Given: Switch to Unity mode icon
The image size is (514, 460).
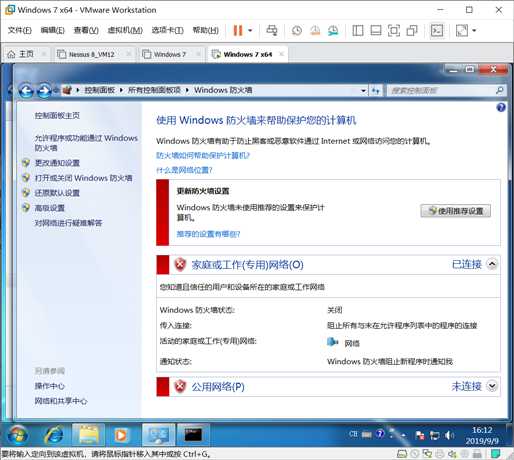Looking at the screenshot, I should [412, 31].
